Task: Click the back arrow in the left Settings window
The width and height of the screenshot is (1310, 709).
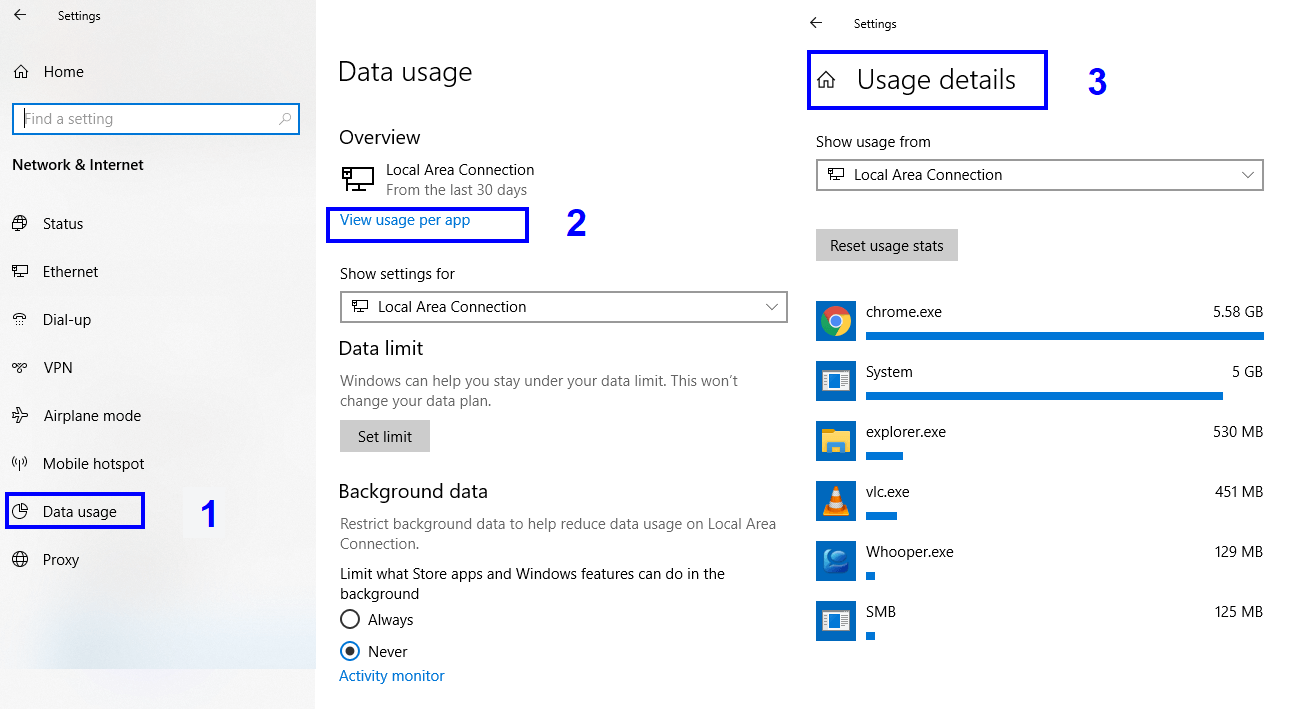Action: click(x=20, y=15)
